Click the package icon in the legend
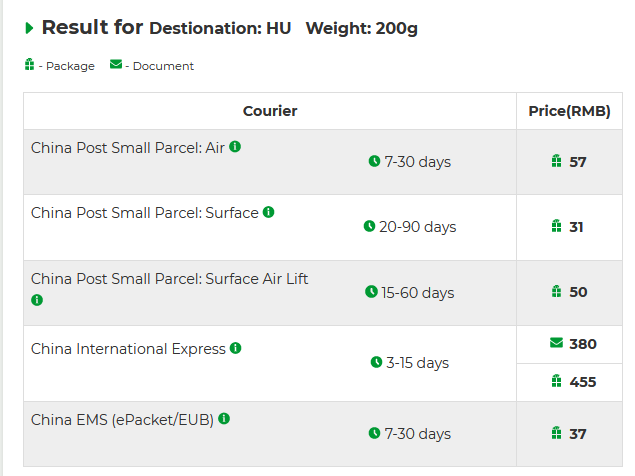This screenshot has height=476, width=635. tap(30, 64)
